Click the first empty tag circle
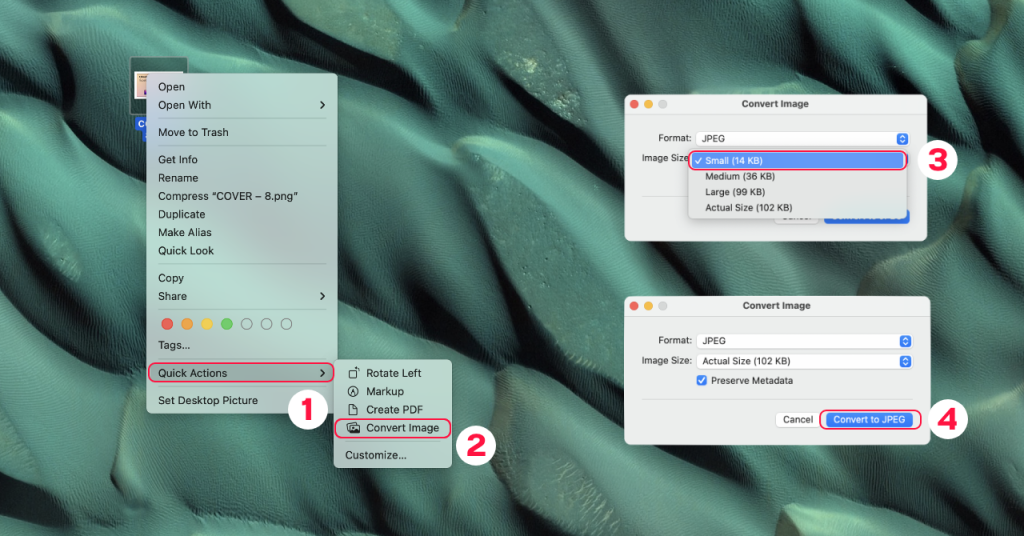1024x536 pixels. [246, 324]
